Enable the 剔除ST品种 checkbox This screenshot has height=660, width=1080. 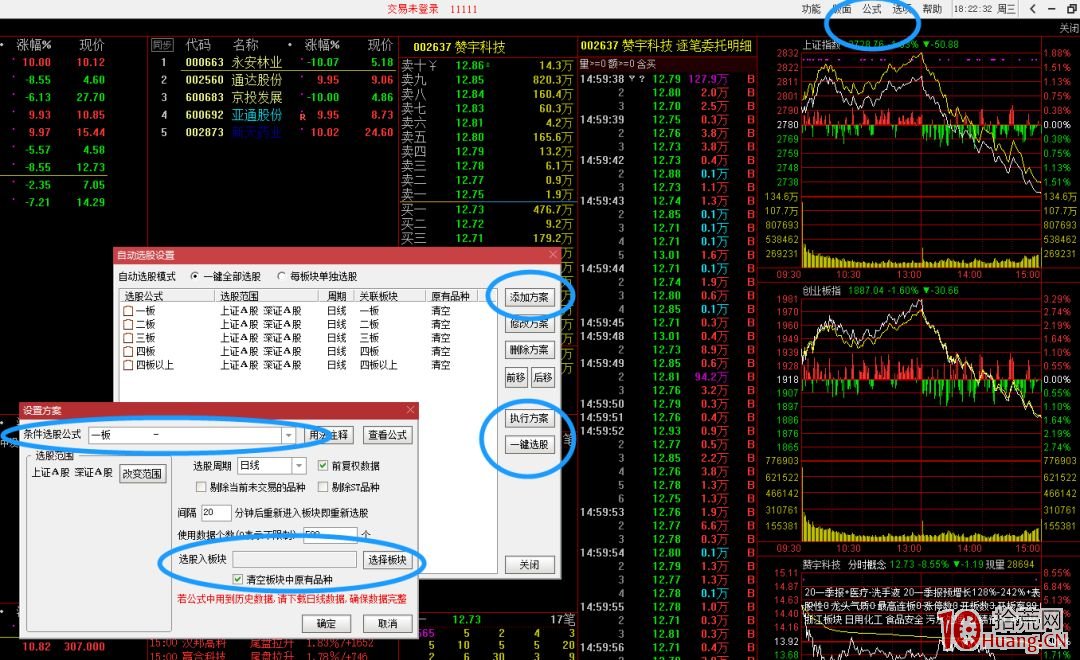point(322,487)
